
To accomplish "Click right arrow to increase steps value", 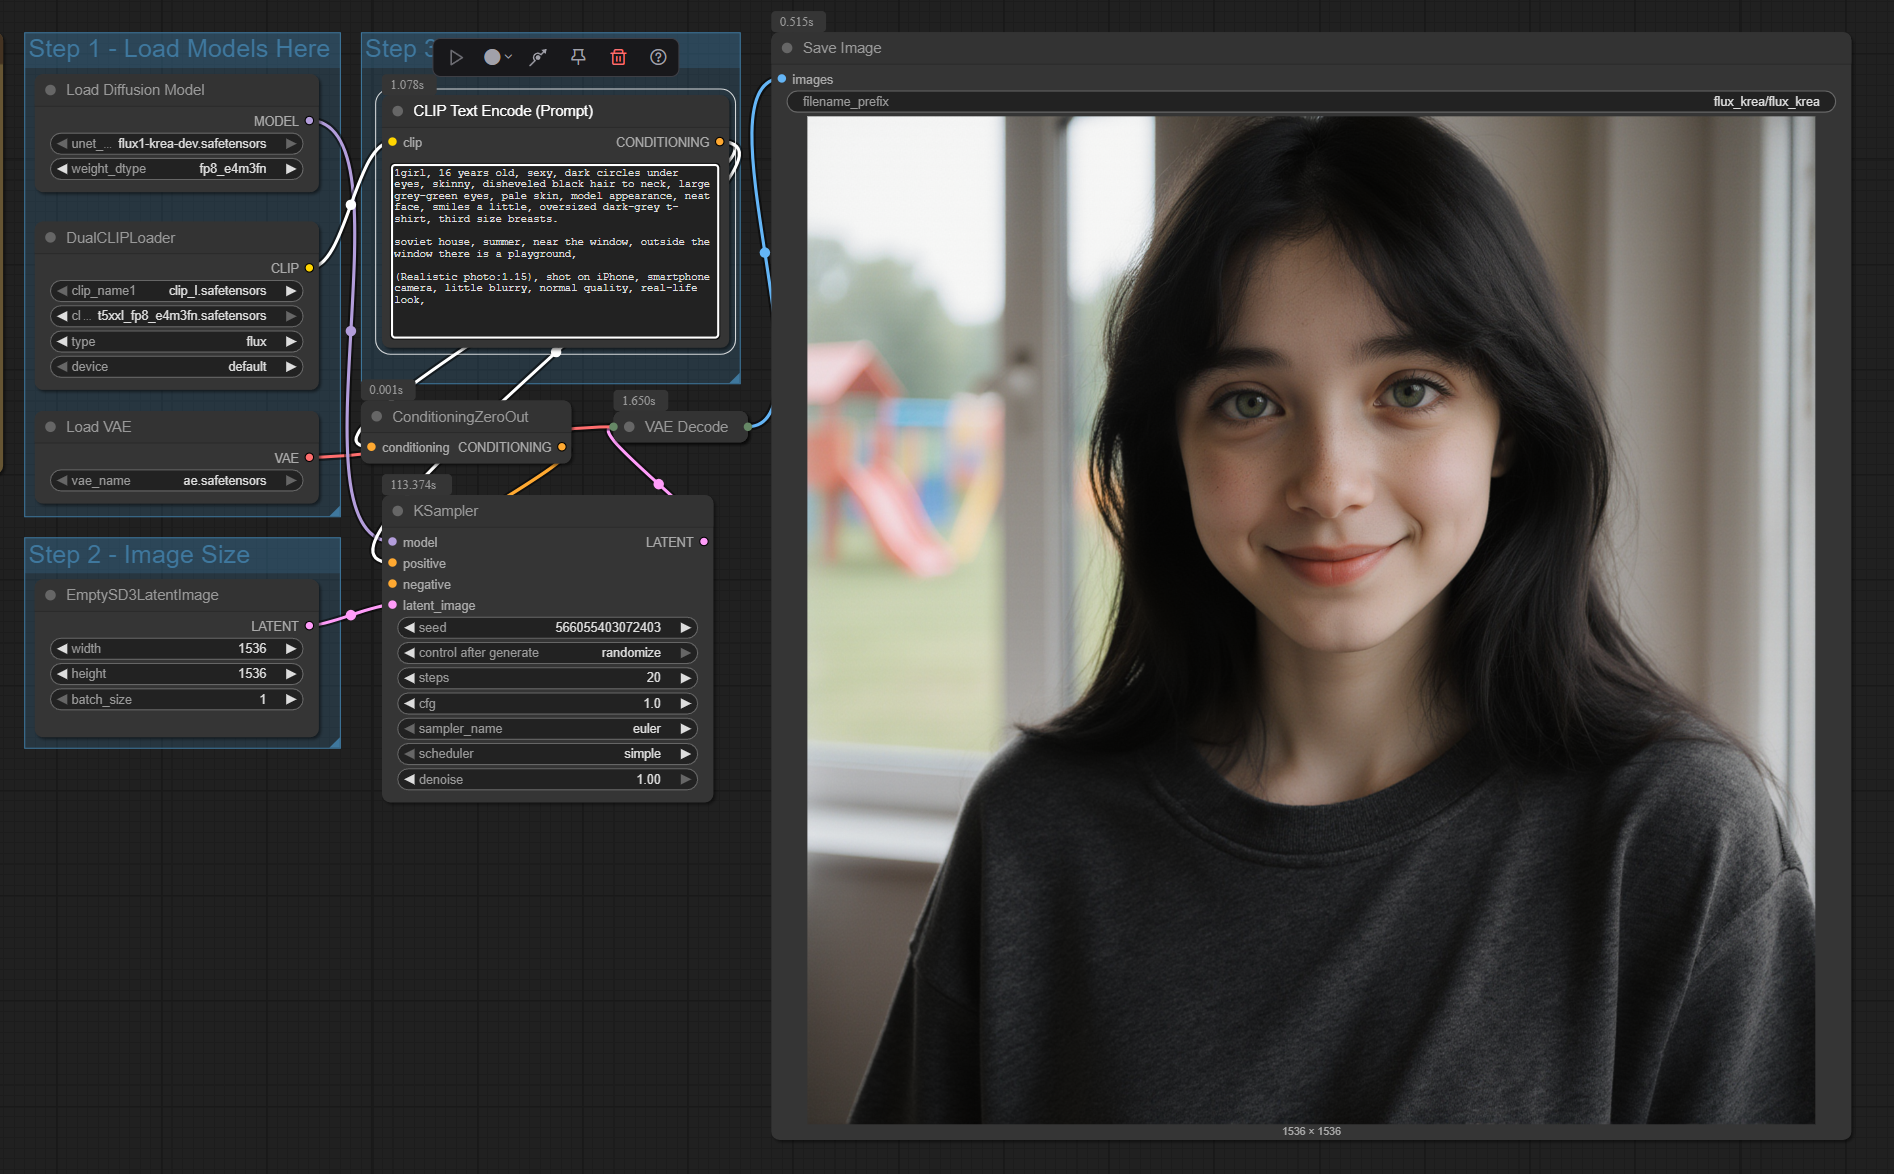I will click(686, 678).
